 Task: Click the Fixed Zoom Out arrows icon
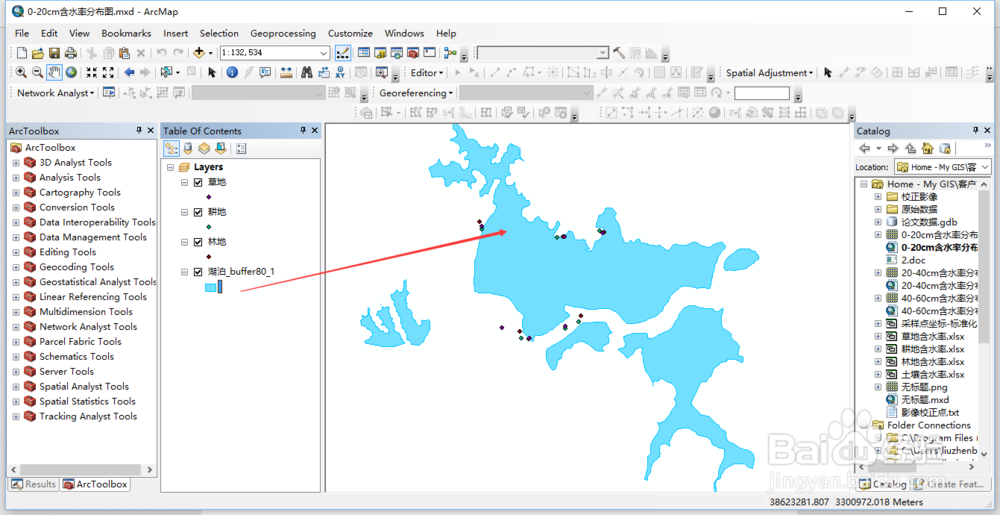108,73
